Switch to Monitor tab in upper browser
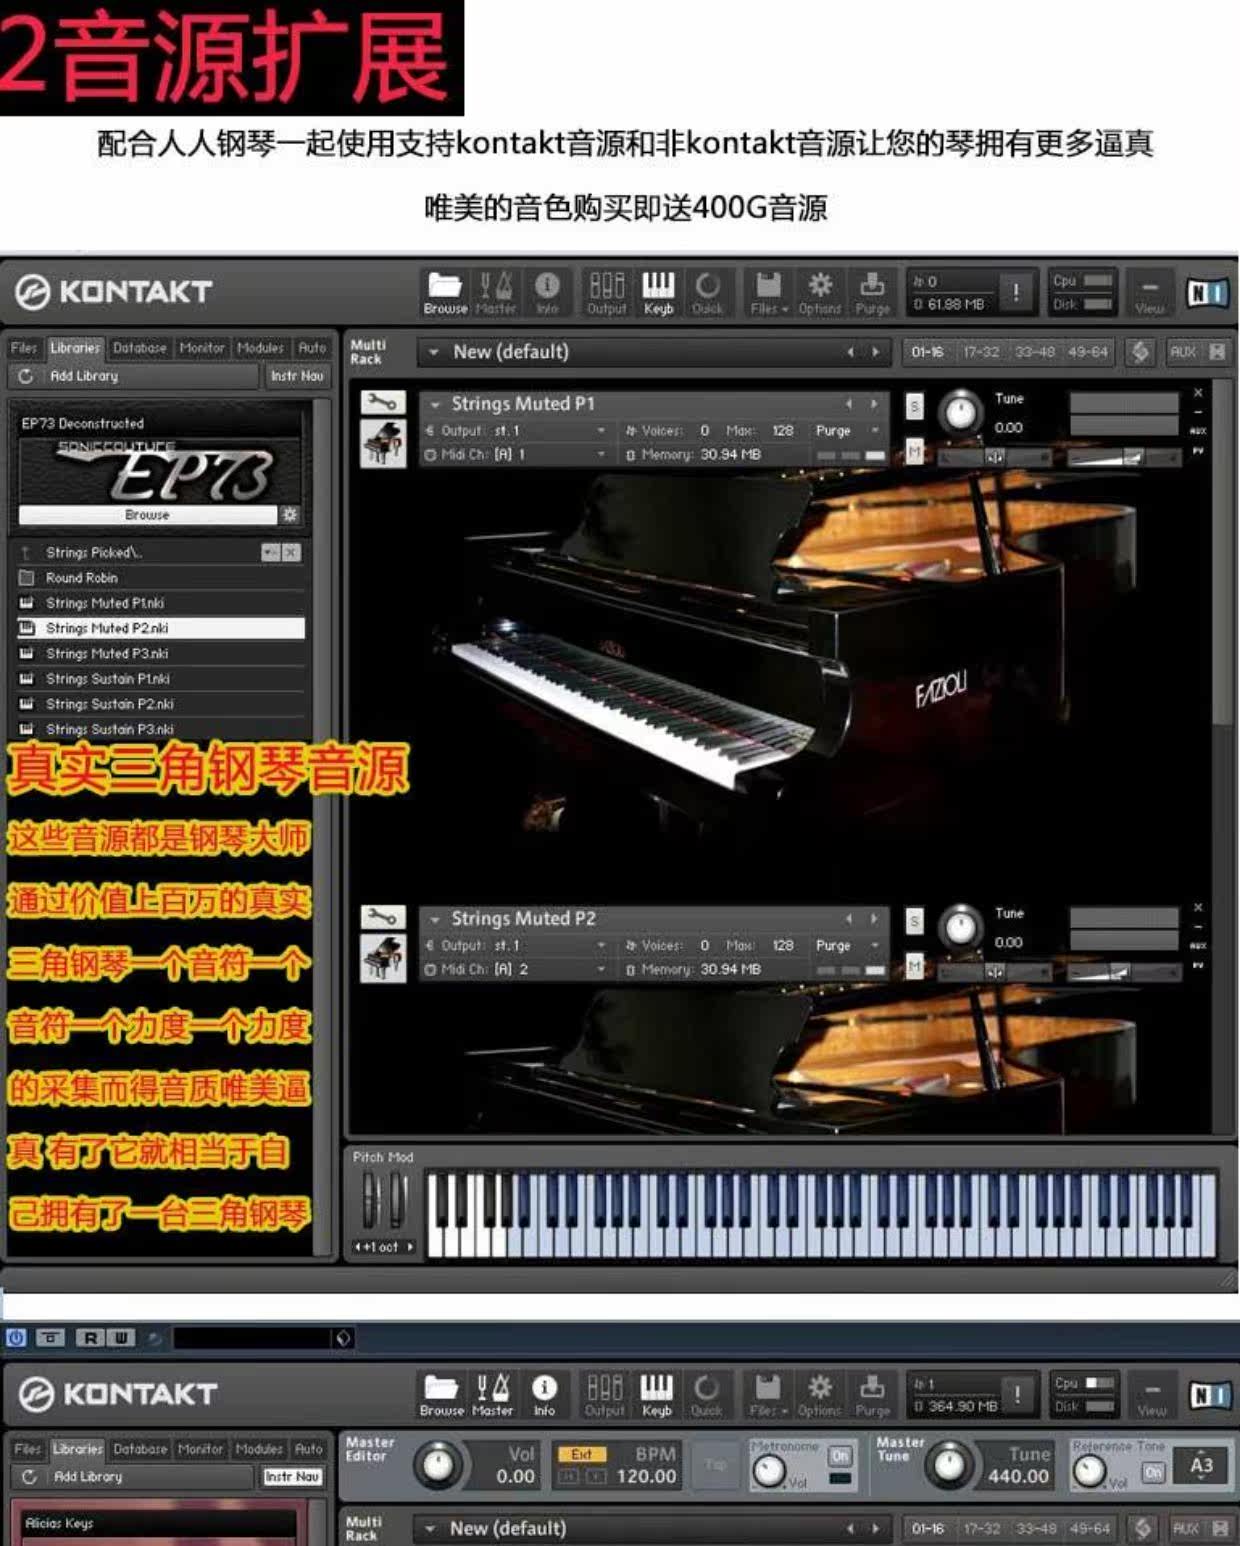 click(x=202, y=347)
